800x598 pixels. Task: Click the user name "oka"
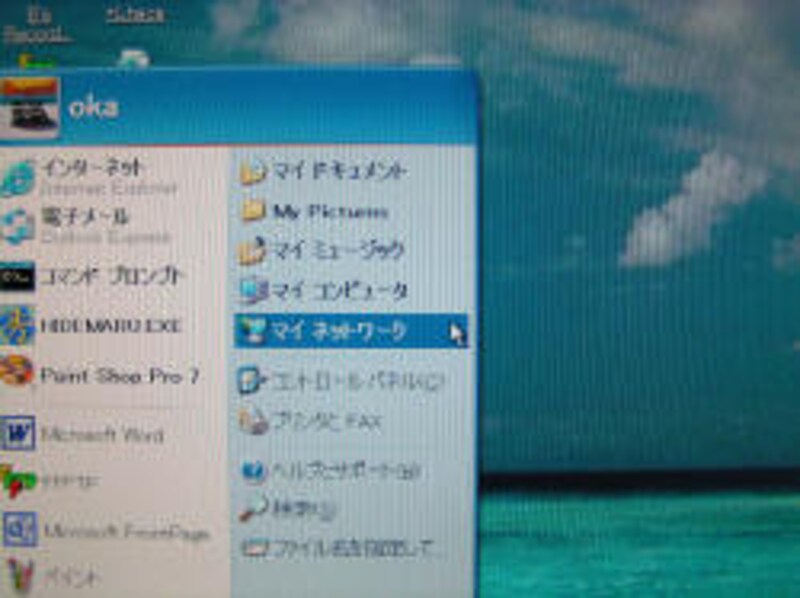(x=94, y=108)
